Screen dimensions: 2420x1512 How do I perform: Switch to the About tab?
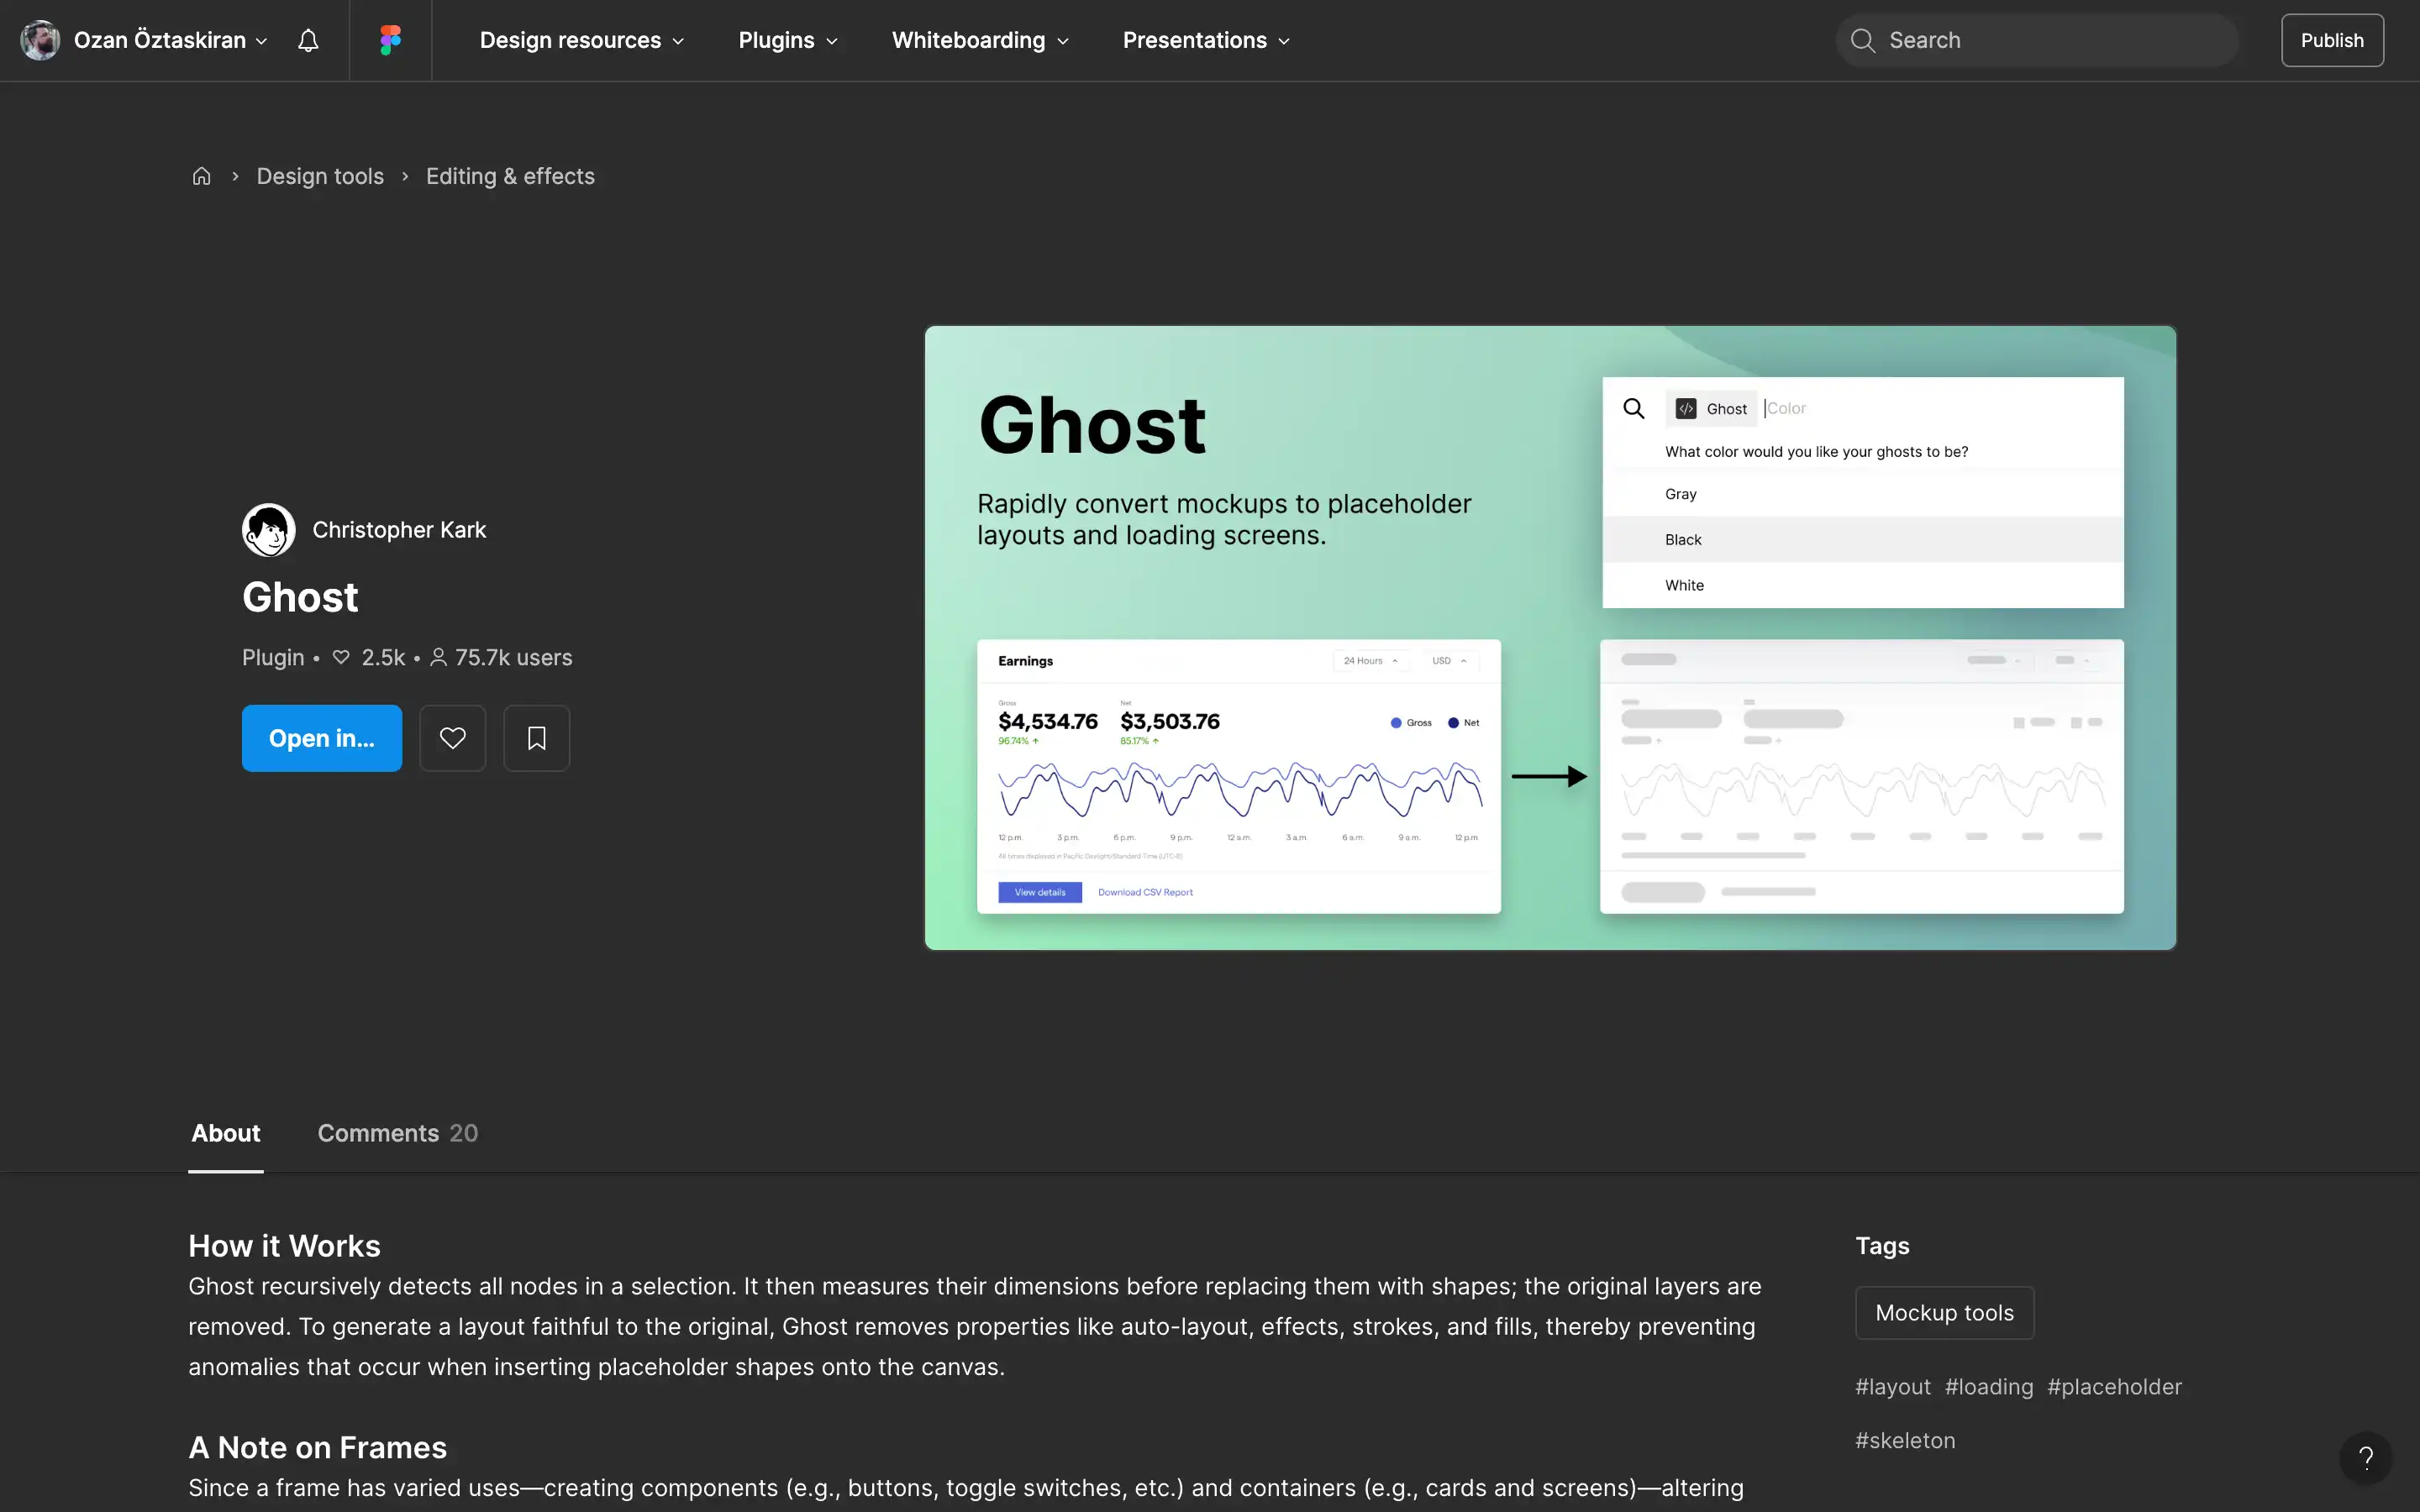click(226, 1133)
